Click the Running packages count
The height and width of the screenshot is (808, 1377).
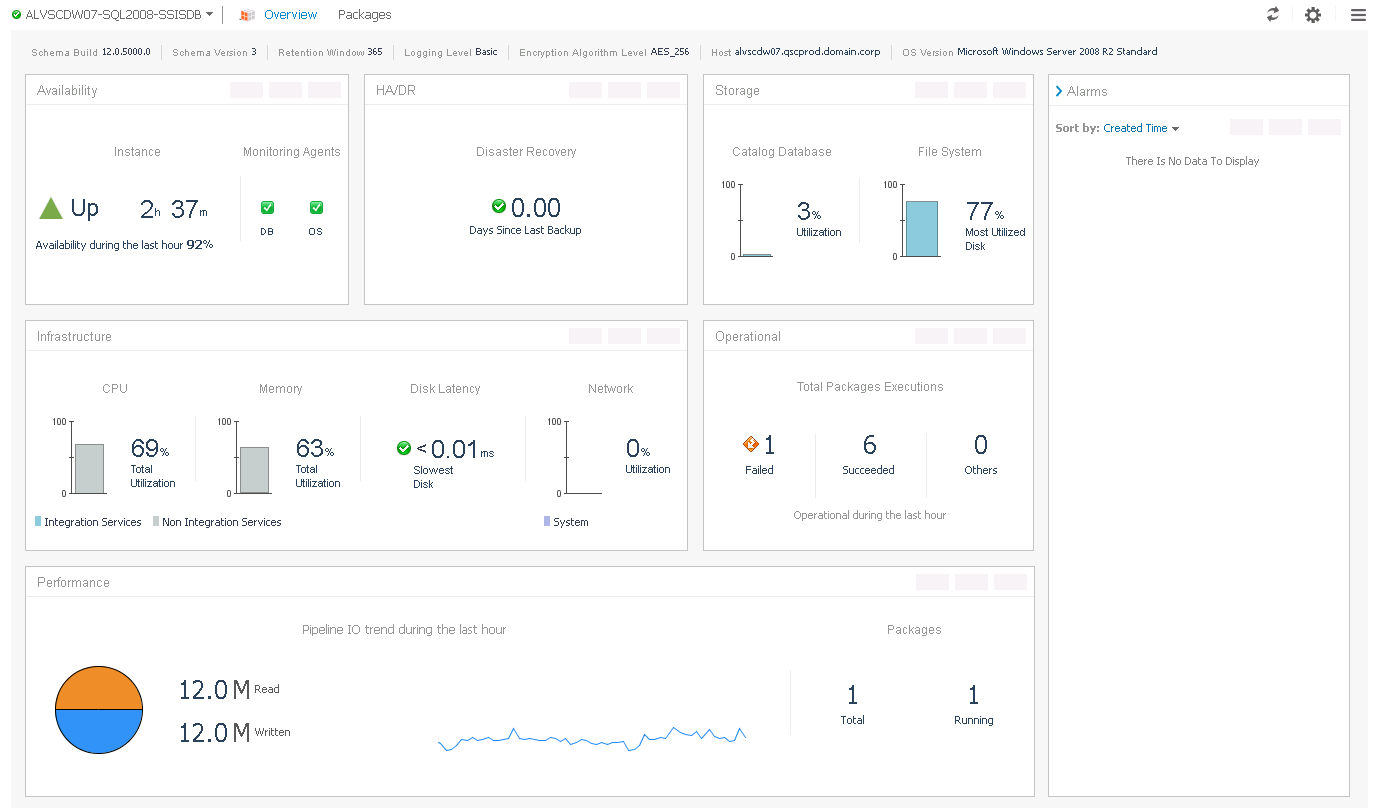pyautogui.click(x=973, y=695)
